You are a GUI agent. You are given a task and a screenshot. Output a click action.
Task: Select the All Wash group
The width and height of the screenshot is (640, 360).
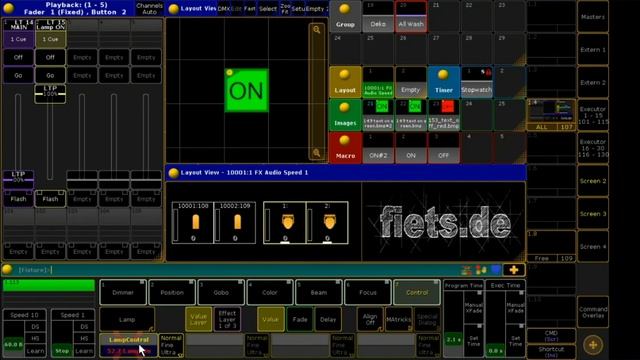point(411,16)
